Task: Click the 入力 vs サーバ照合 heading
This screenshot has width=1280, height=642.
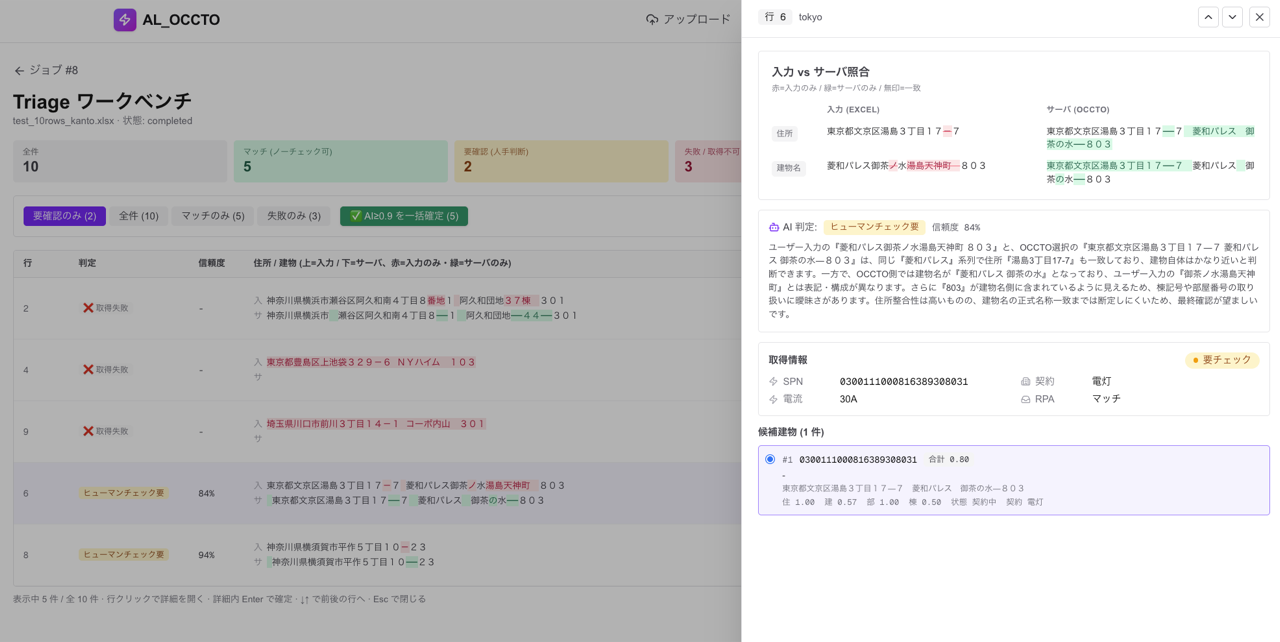Action: [x=821, y=72]
